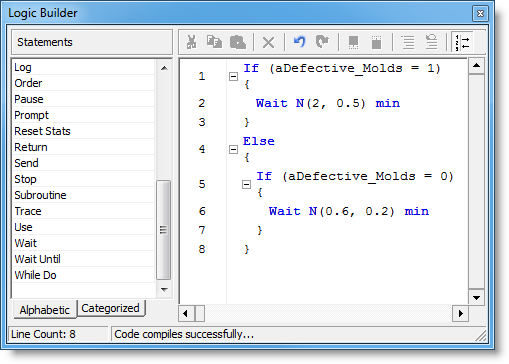The height and width of the screenshot is (364, 509).
Task: Toggle the line numbers toolbar button
Action: pos(462,42)
